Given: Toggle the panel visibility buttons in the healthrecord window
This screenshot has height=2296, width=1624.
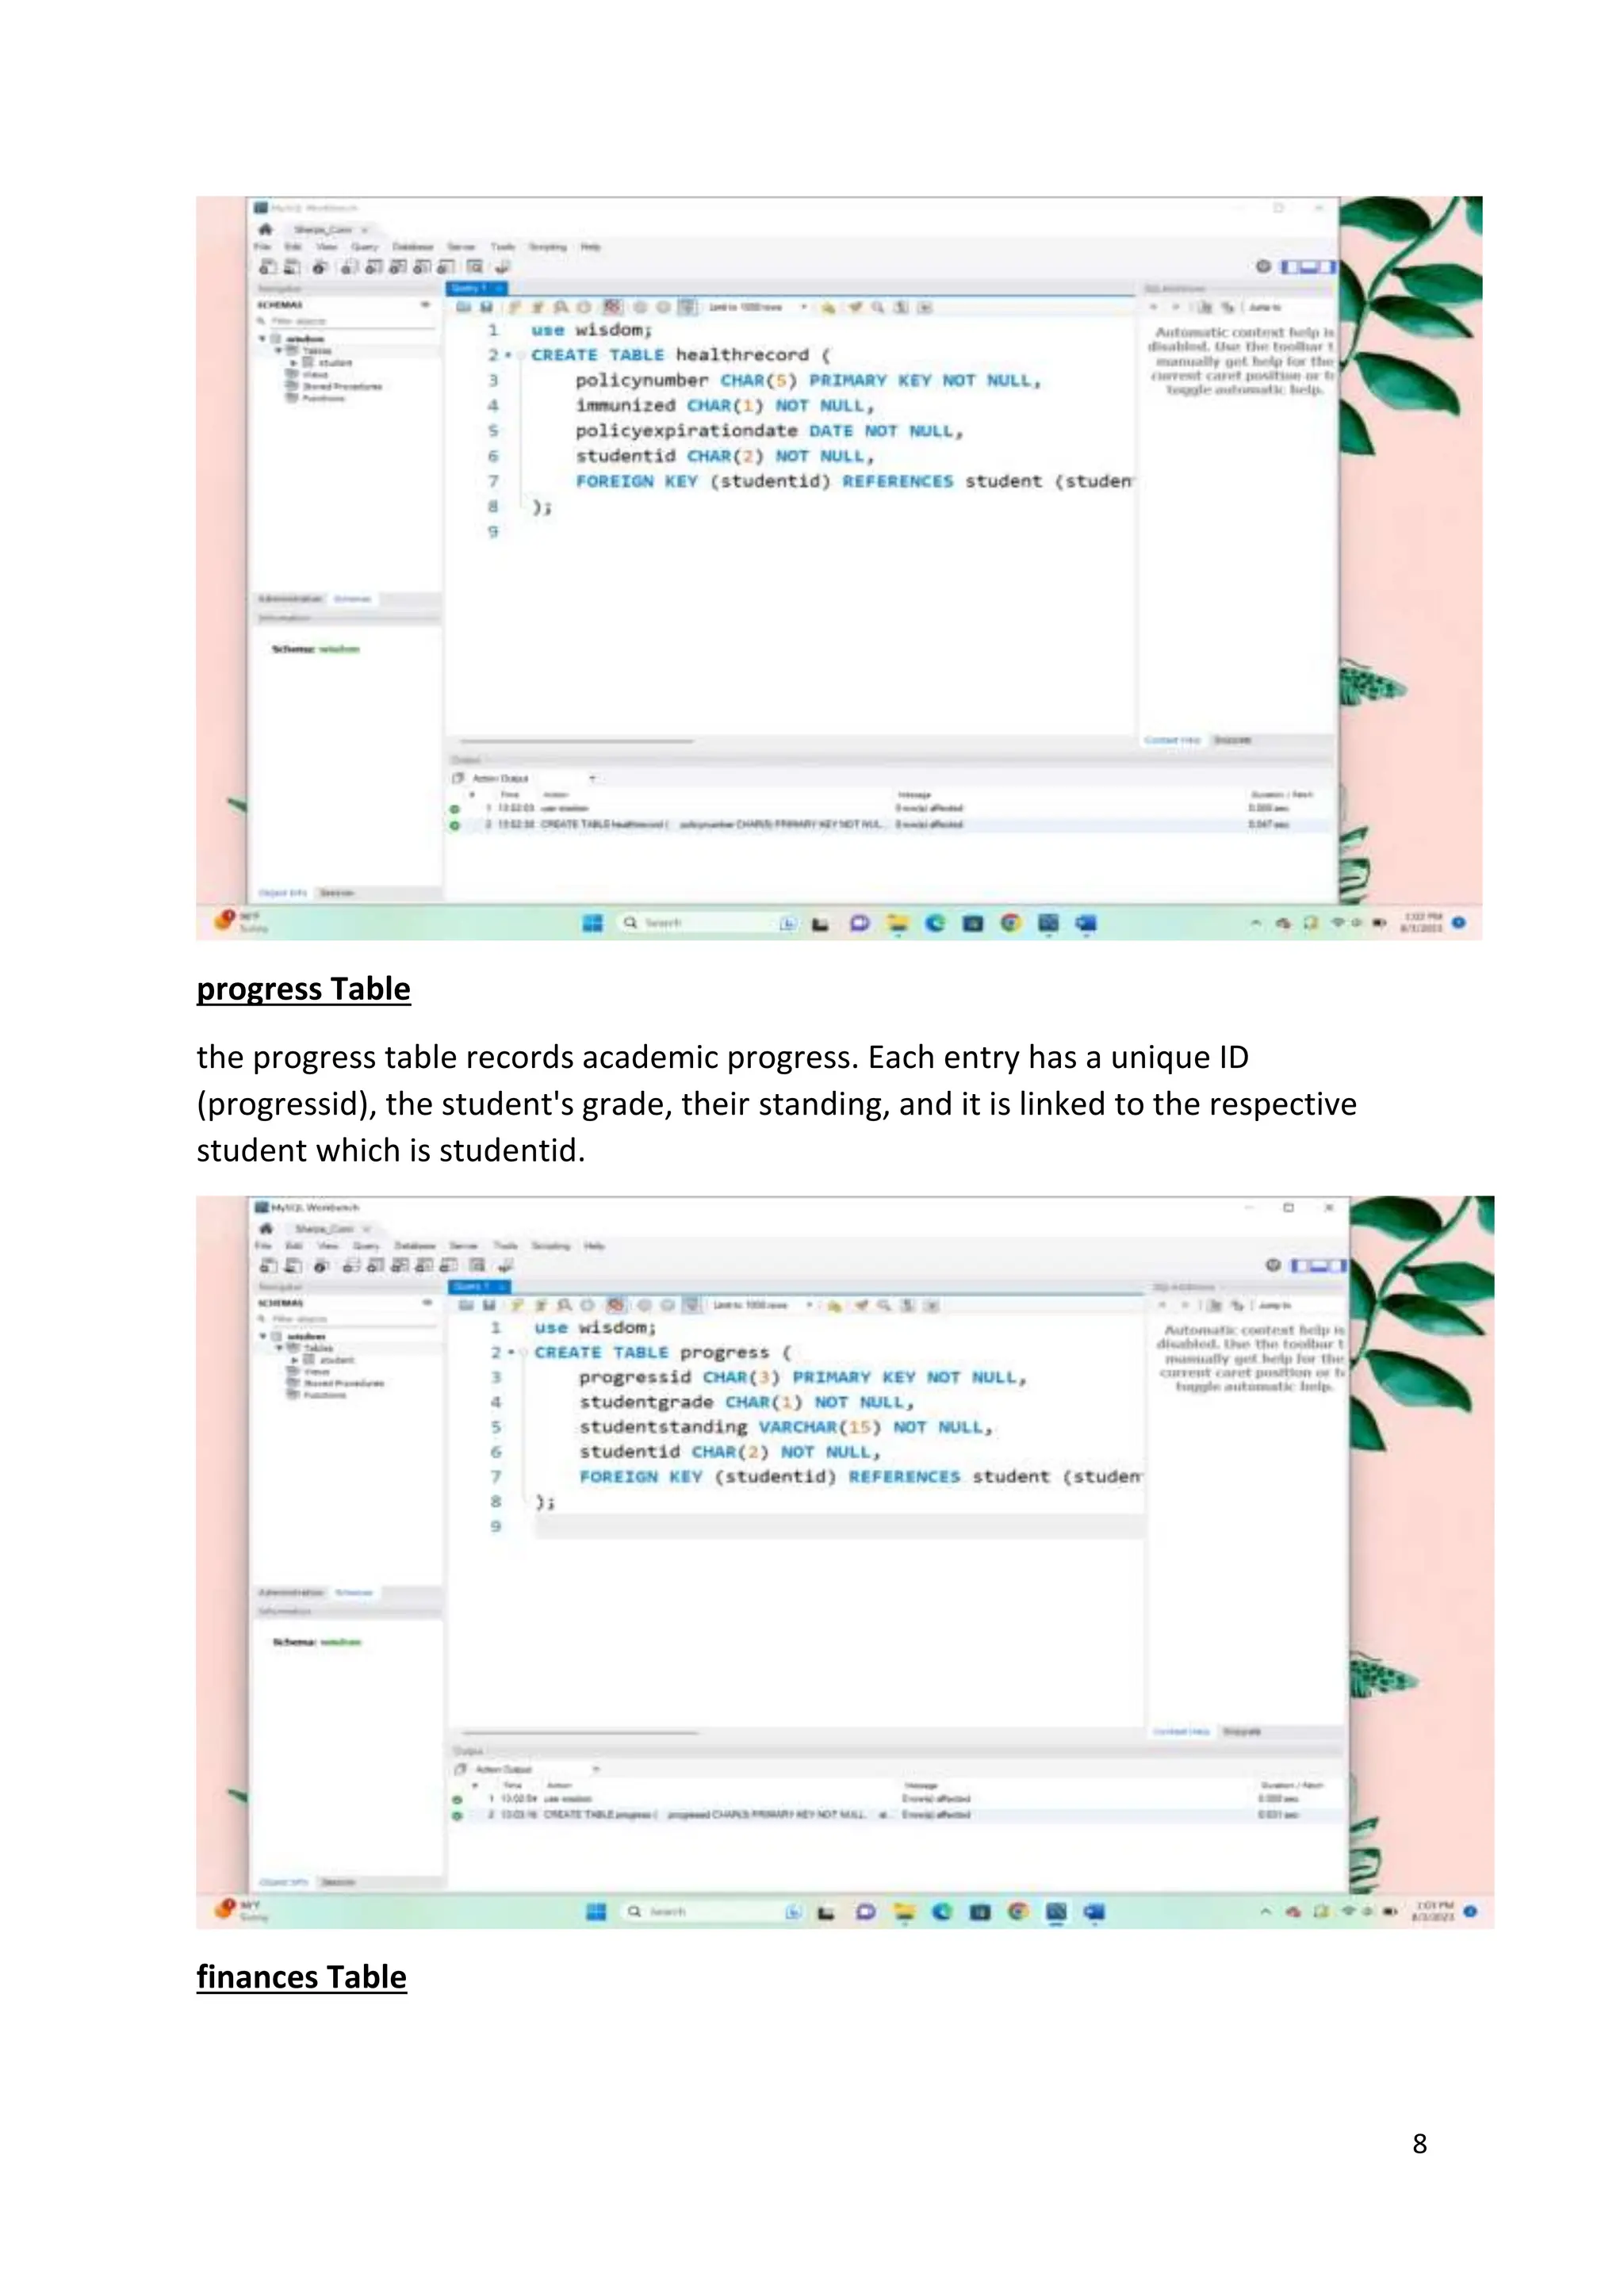Looking at the screenshot, I should click(x=1308, y=266).
